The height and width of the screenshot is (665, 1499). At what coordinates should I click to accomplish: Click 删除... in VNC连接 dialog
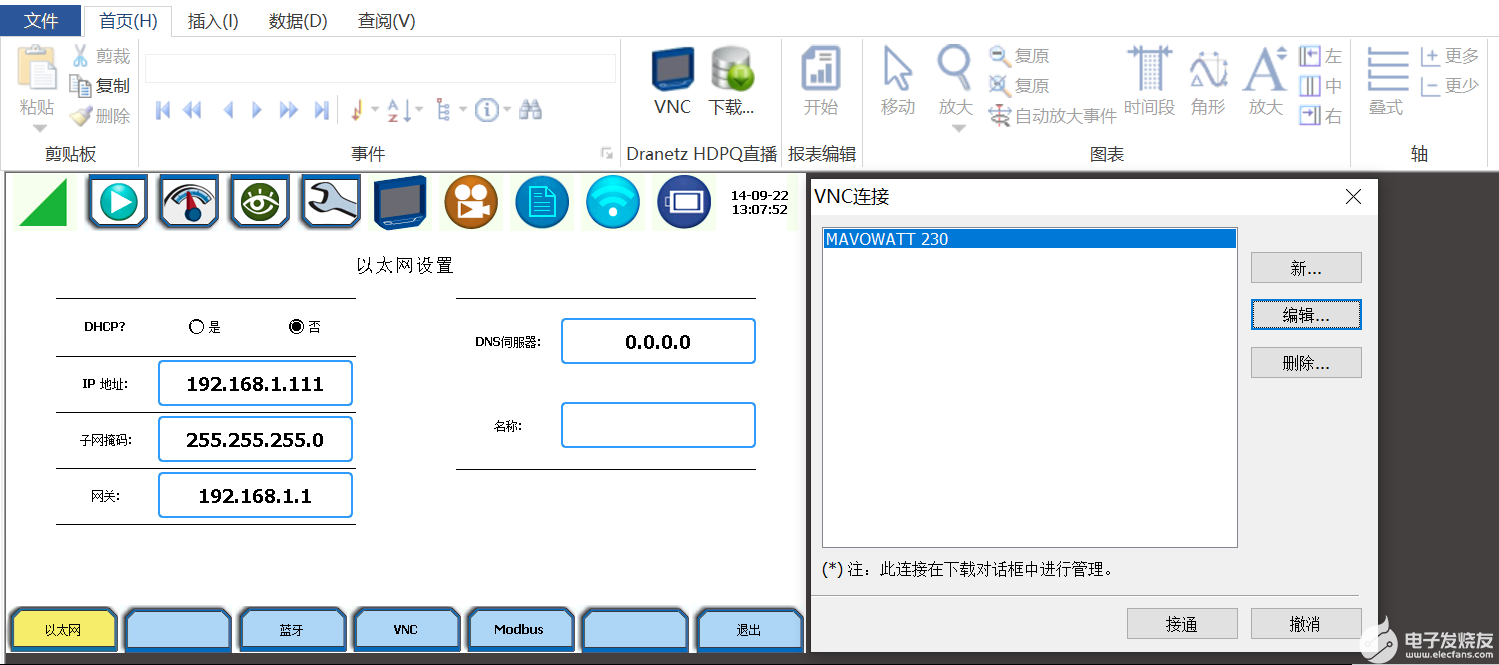pos(1306,363)
